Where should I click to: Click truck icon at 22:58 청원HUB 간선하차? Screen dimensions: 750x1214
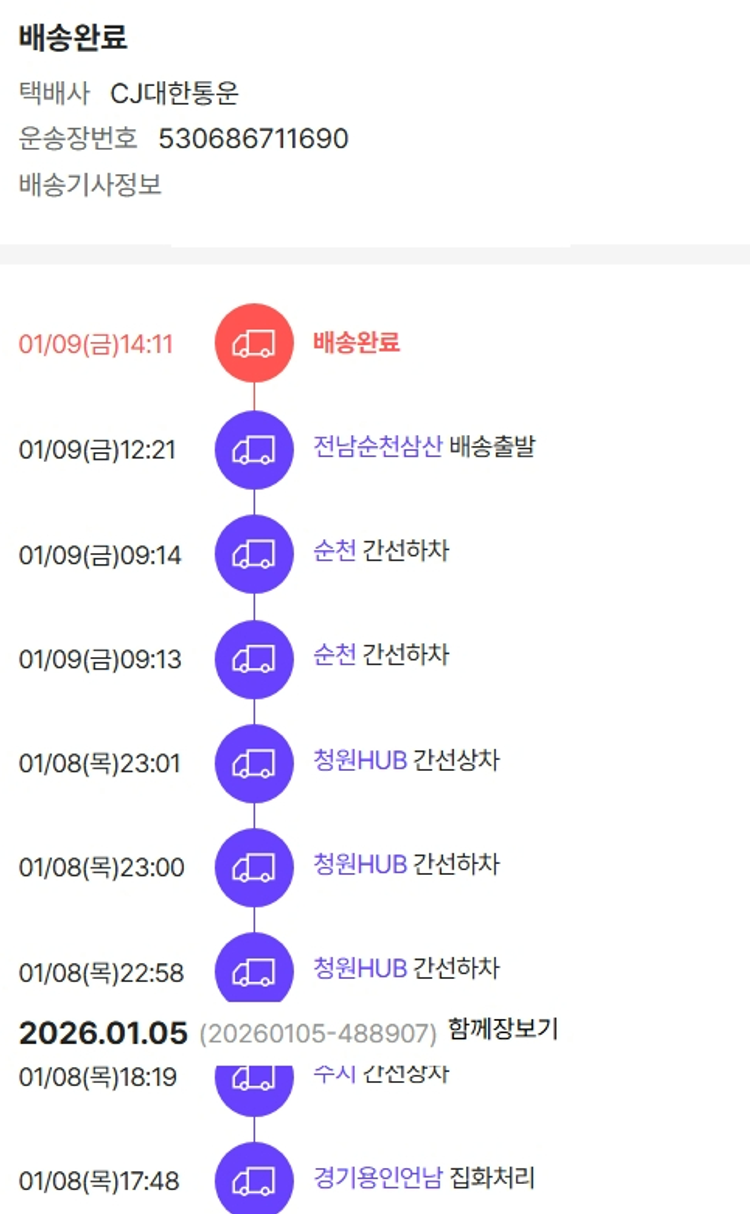(x=254, y=968)
